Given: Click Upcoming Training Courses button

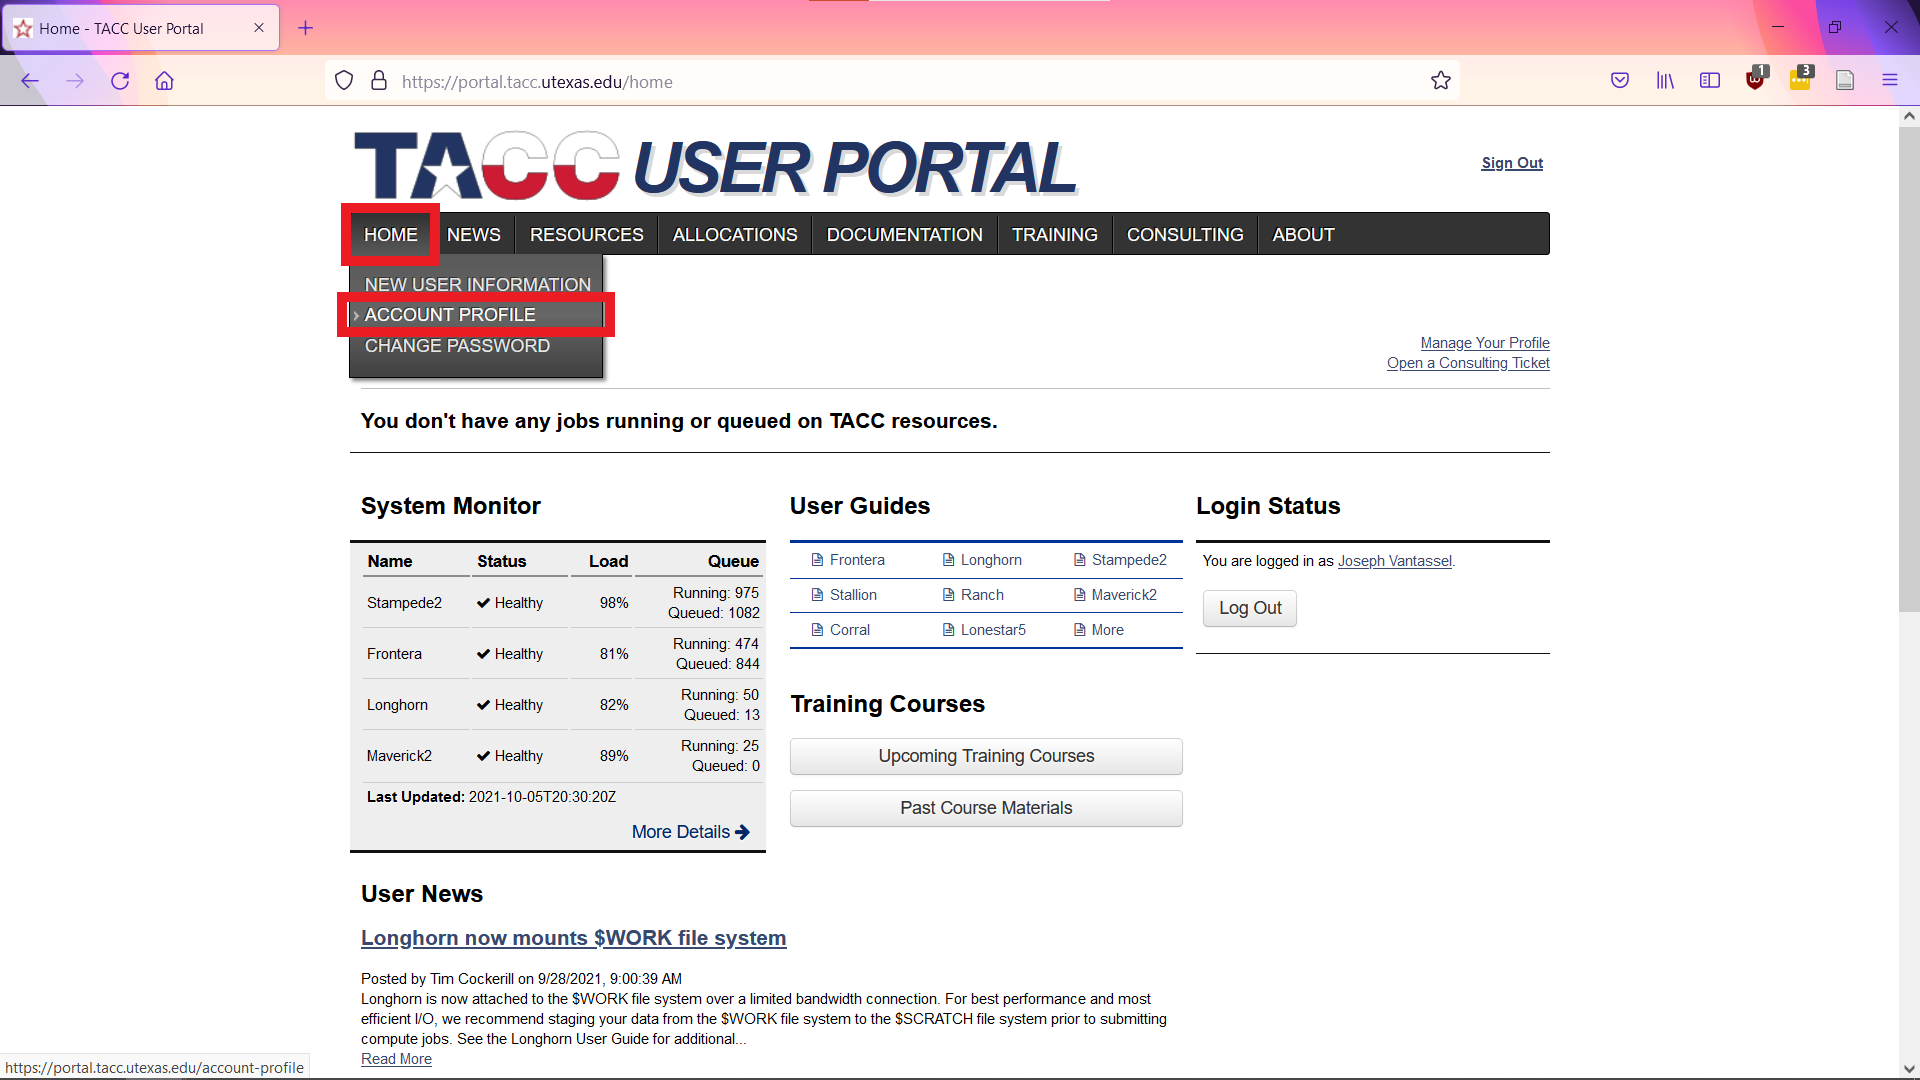Looking at the screenshot, I should point(986,756).
